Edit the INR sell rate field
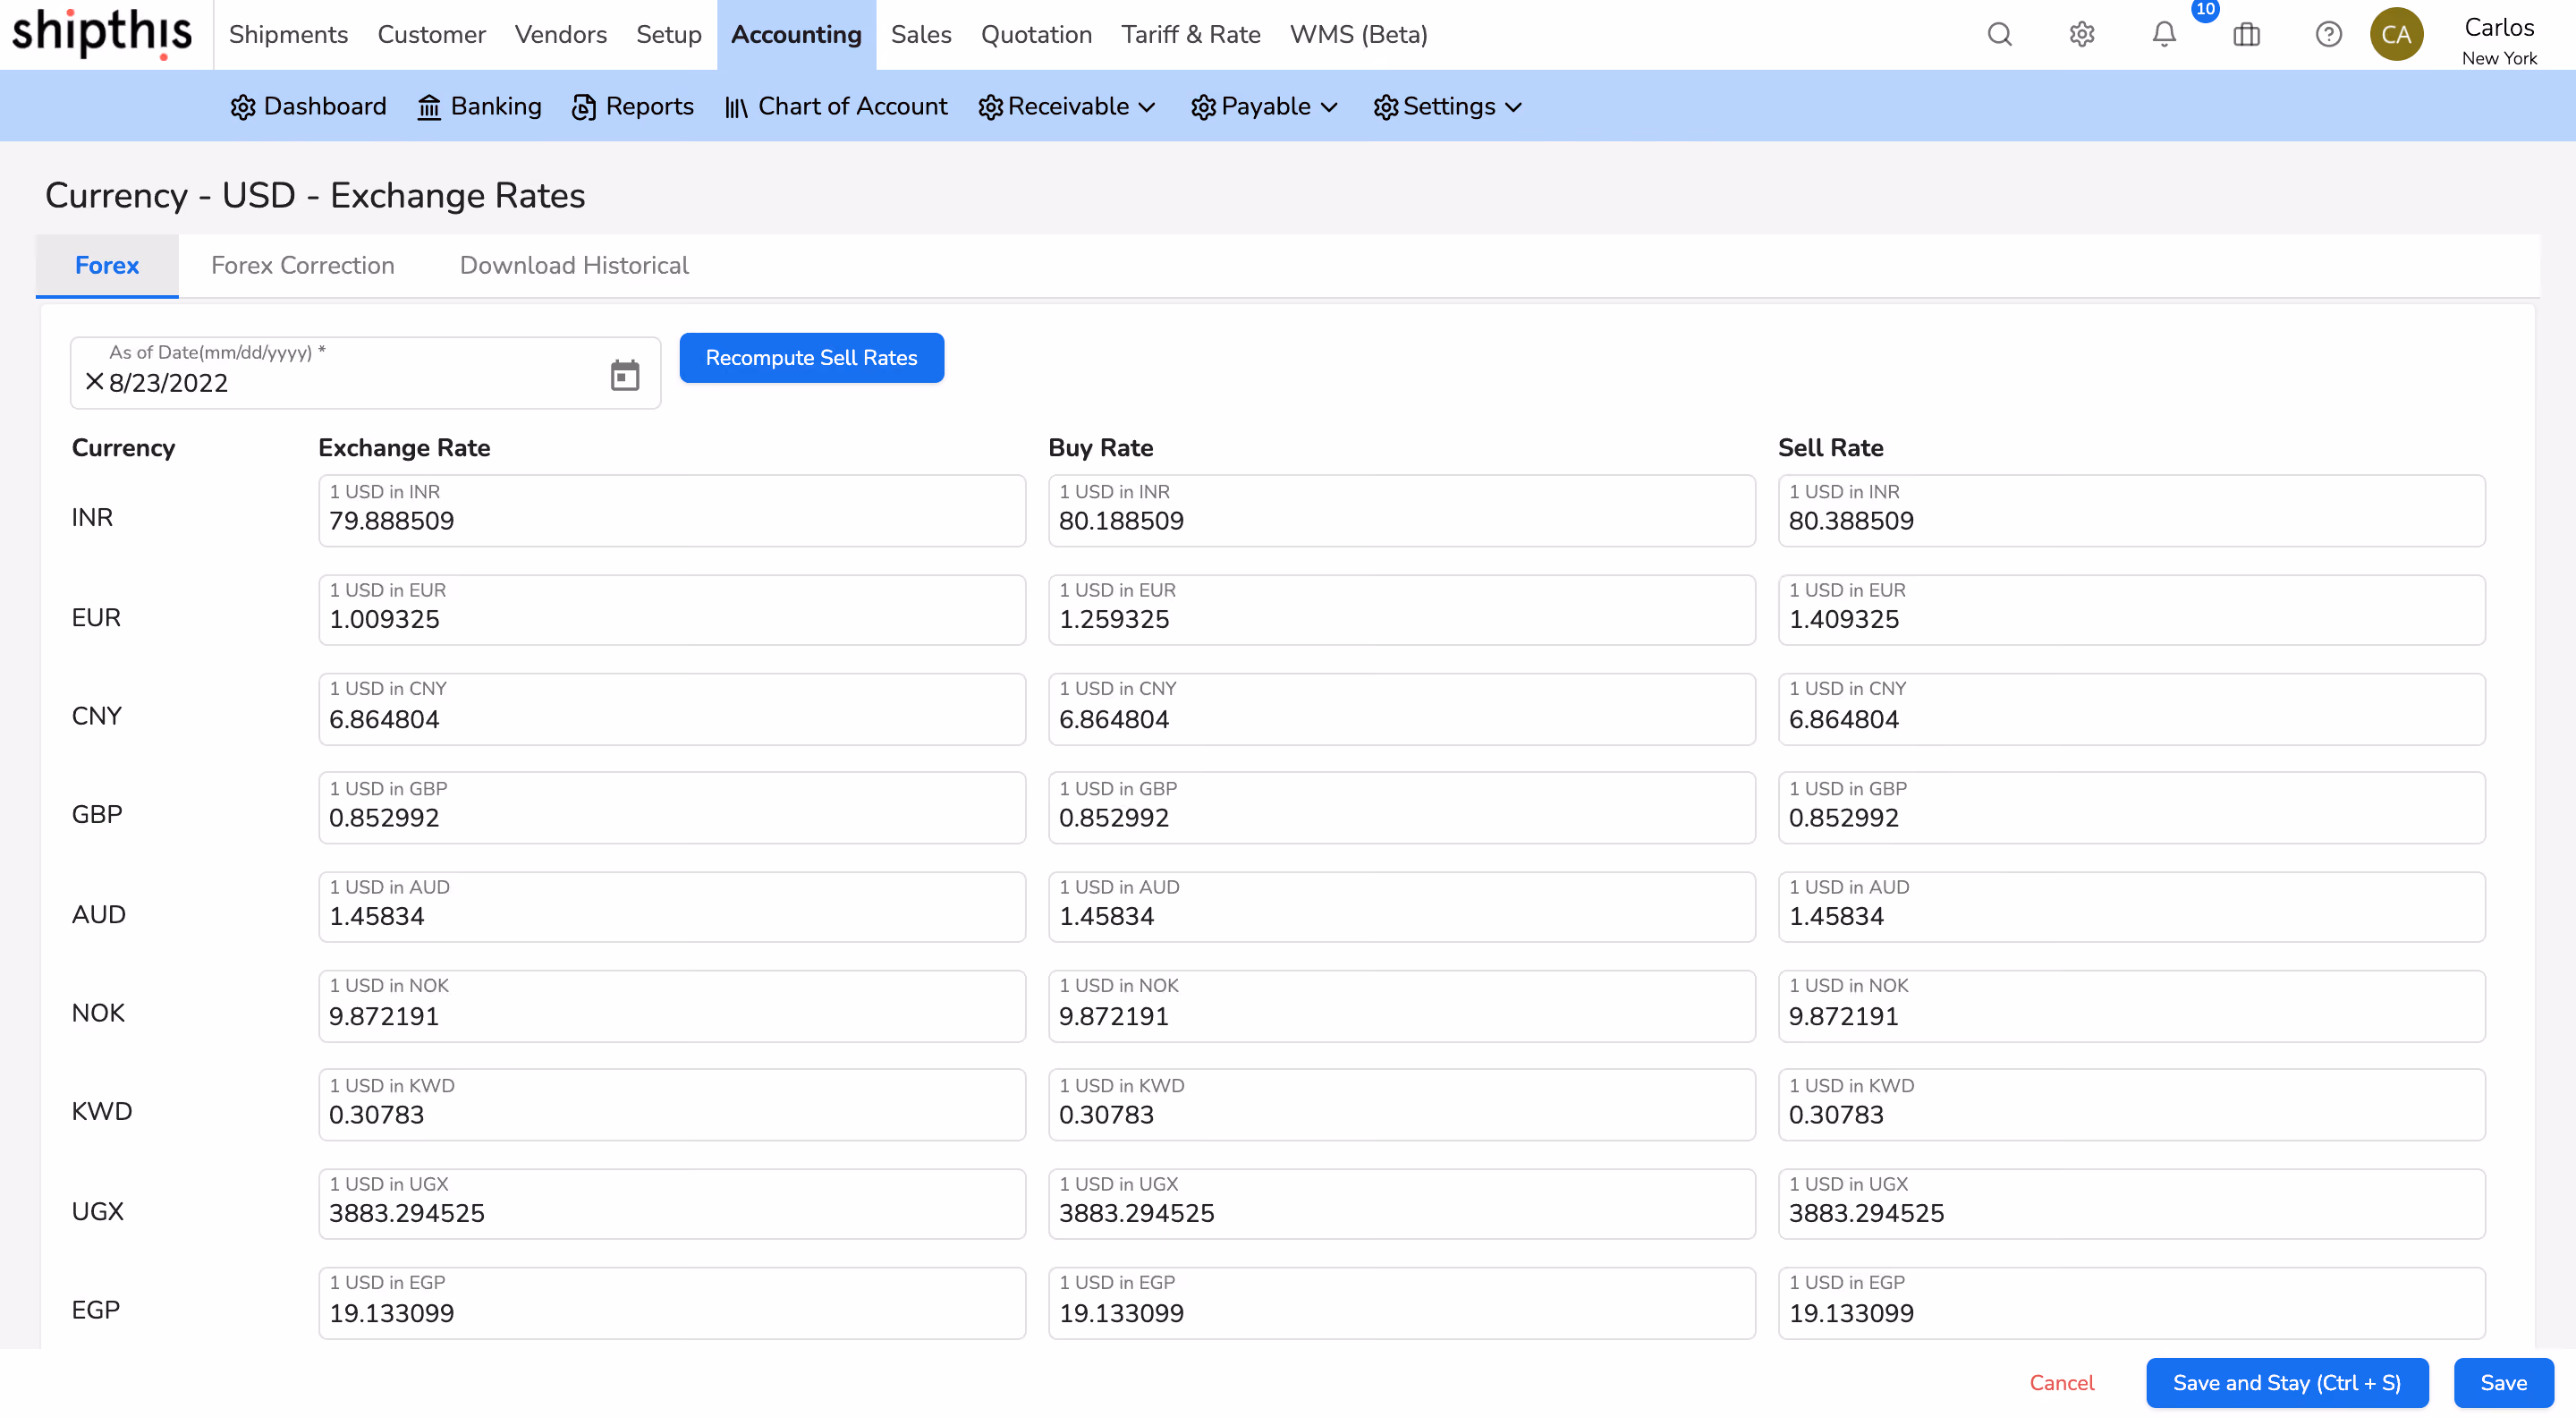This screenshot has width=2576, height=1417. point(2131,510)
